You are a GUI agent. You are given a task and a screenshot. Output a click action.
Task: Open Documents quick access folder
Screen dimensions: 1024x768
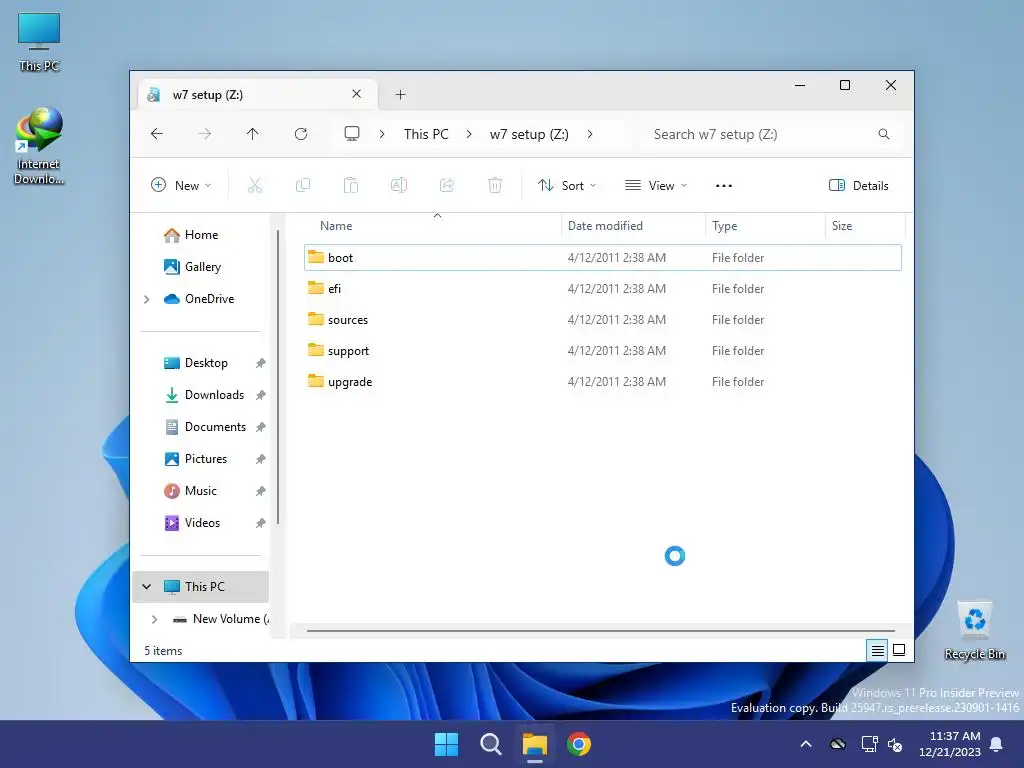[x=216, y=426]
